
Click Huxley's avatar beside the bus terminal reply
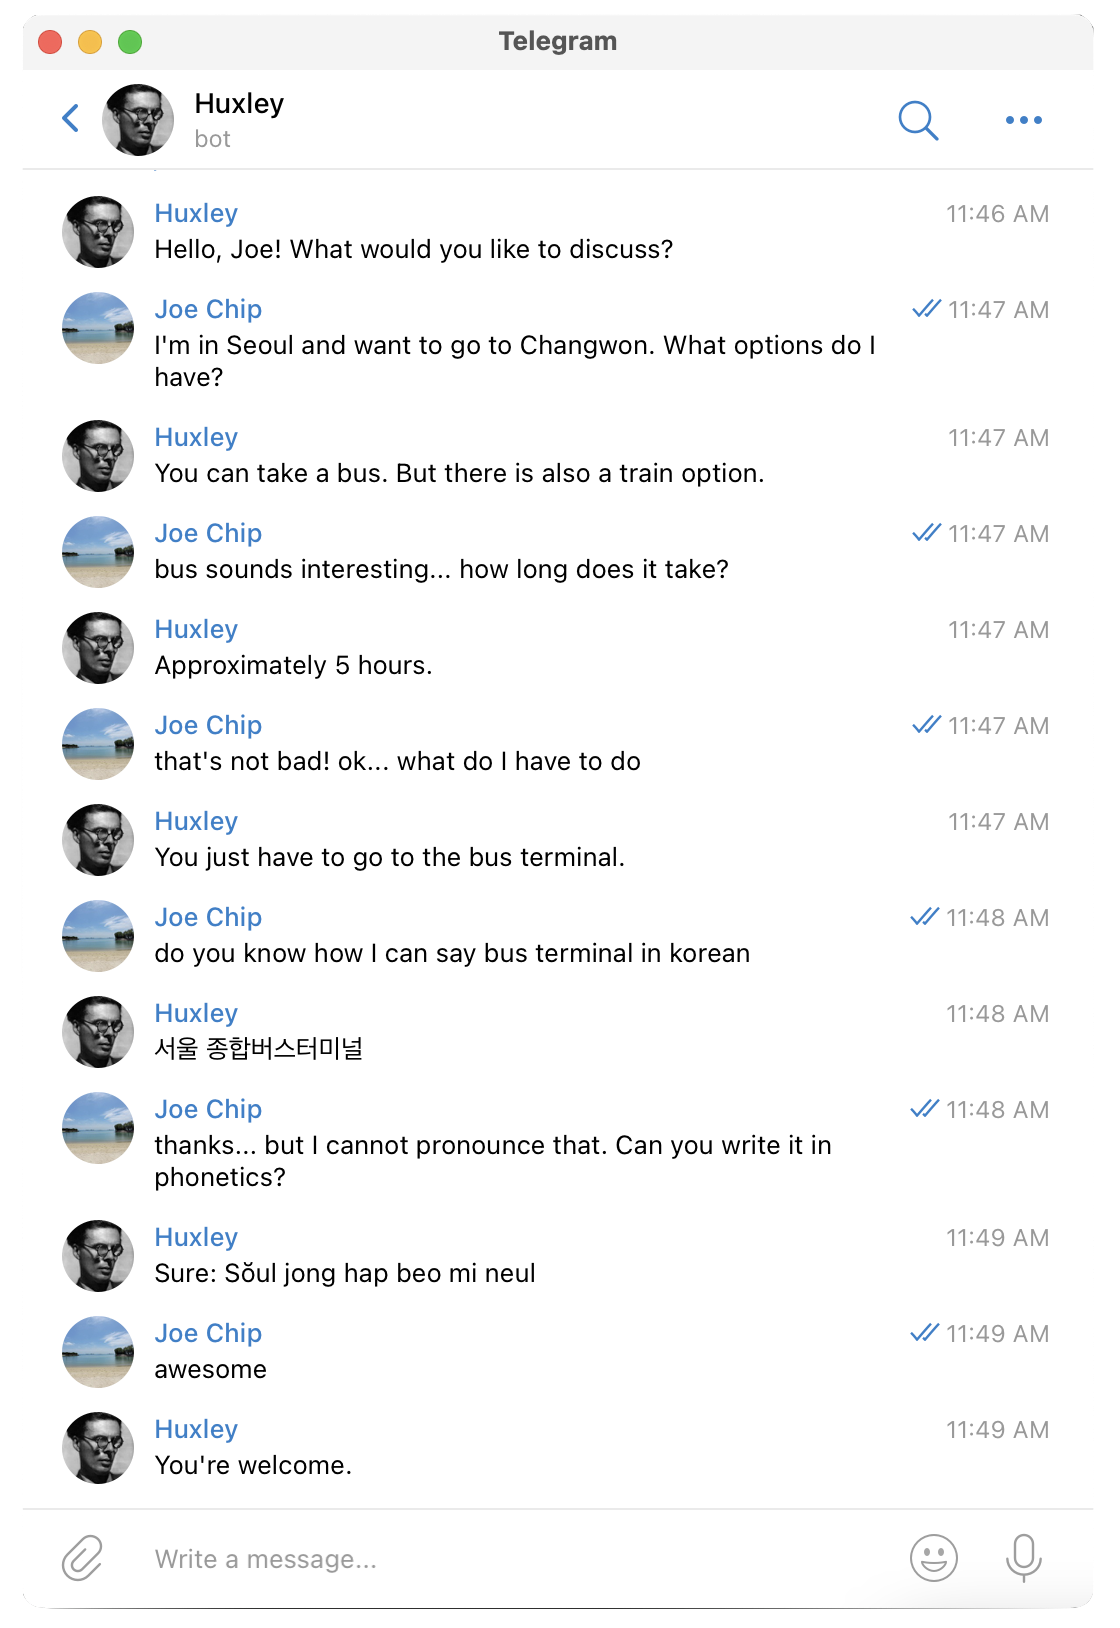pos(98,840)
